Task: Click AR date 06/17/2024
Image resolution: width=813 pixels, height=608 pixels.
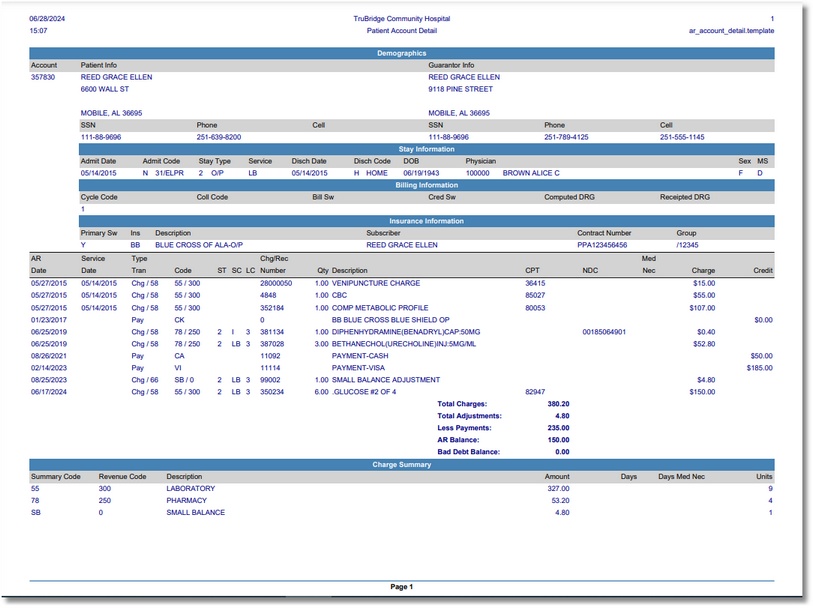Action: click(x=49, y=392)
